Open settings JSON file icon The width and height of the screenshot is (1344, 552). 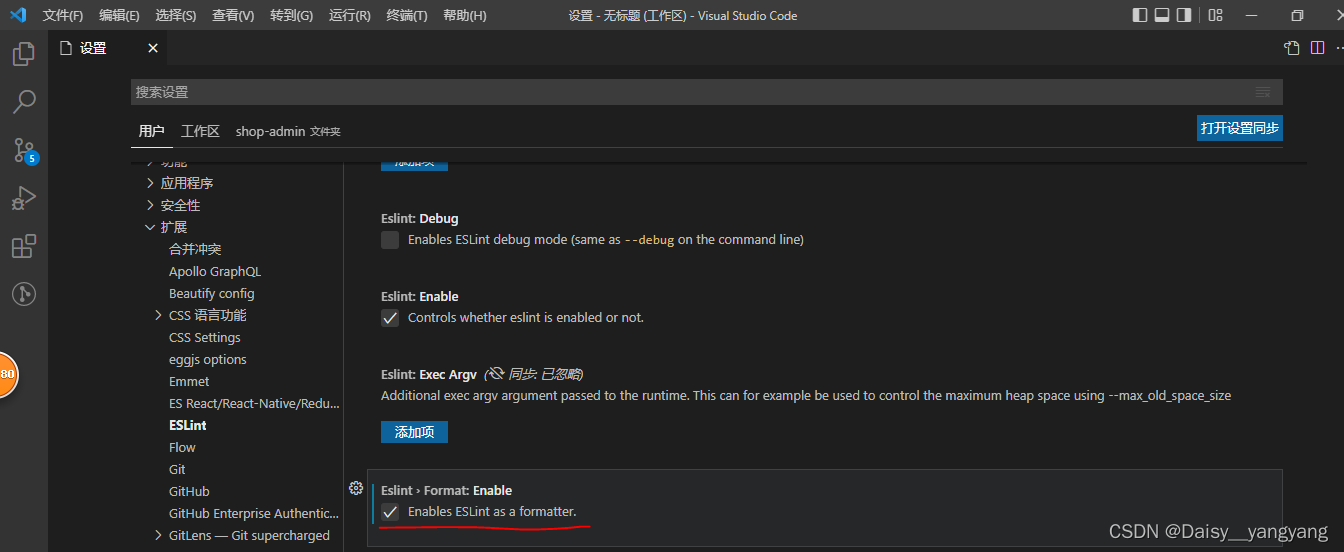tap(1292, 48)
